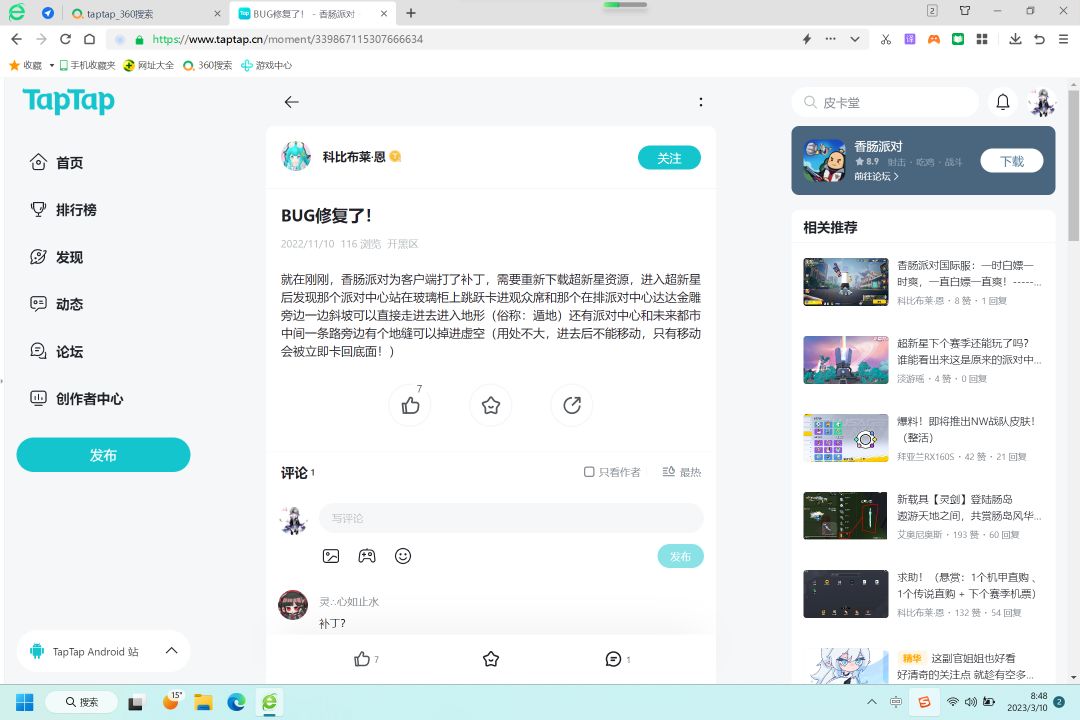Image resolution: width=1080 pixels, height=720 pixels.
Task: Open 科比布莱·恩 author avatar
Action: [296, 156]
